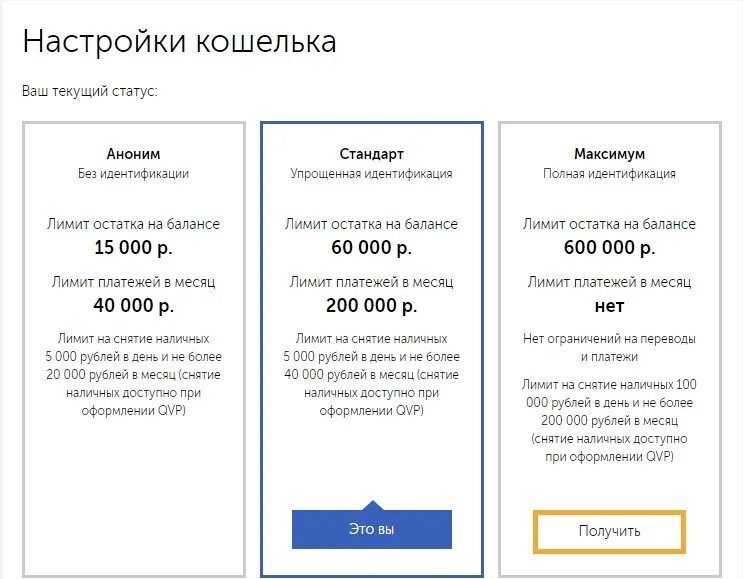Viewport: 743px width, 579px height.
Task: Click Упрощенная идентификация subtitle
Action: pos(372,173)
